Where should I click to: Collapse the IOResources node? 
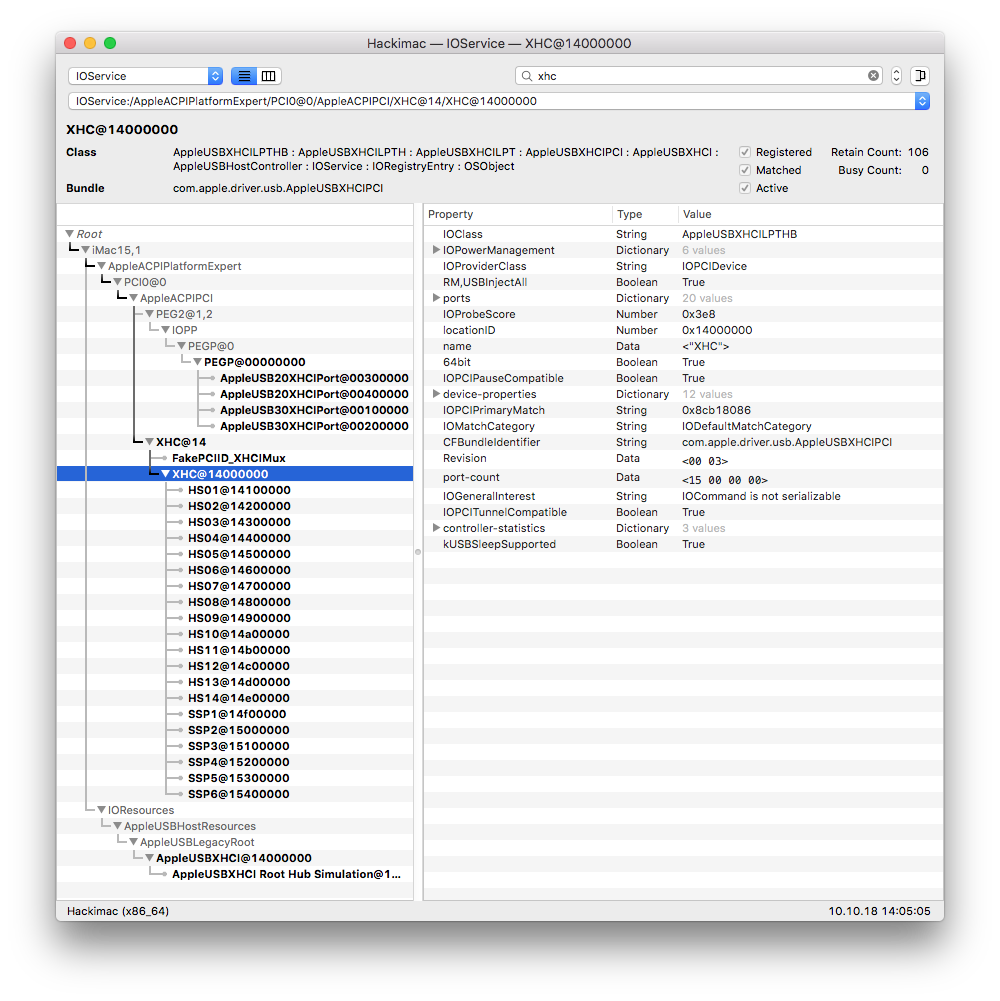tap(102, 809)
